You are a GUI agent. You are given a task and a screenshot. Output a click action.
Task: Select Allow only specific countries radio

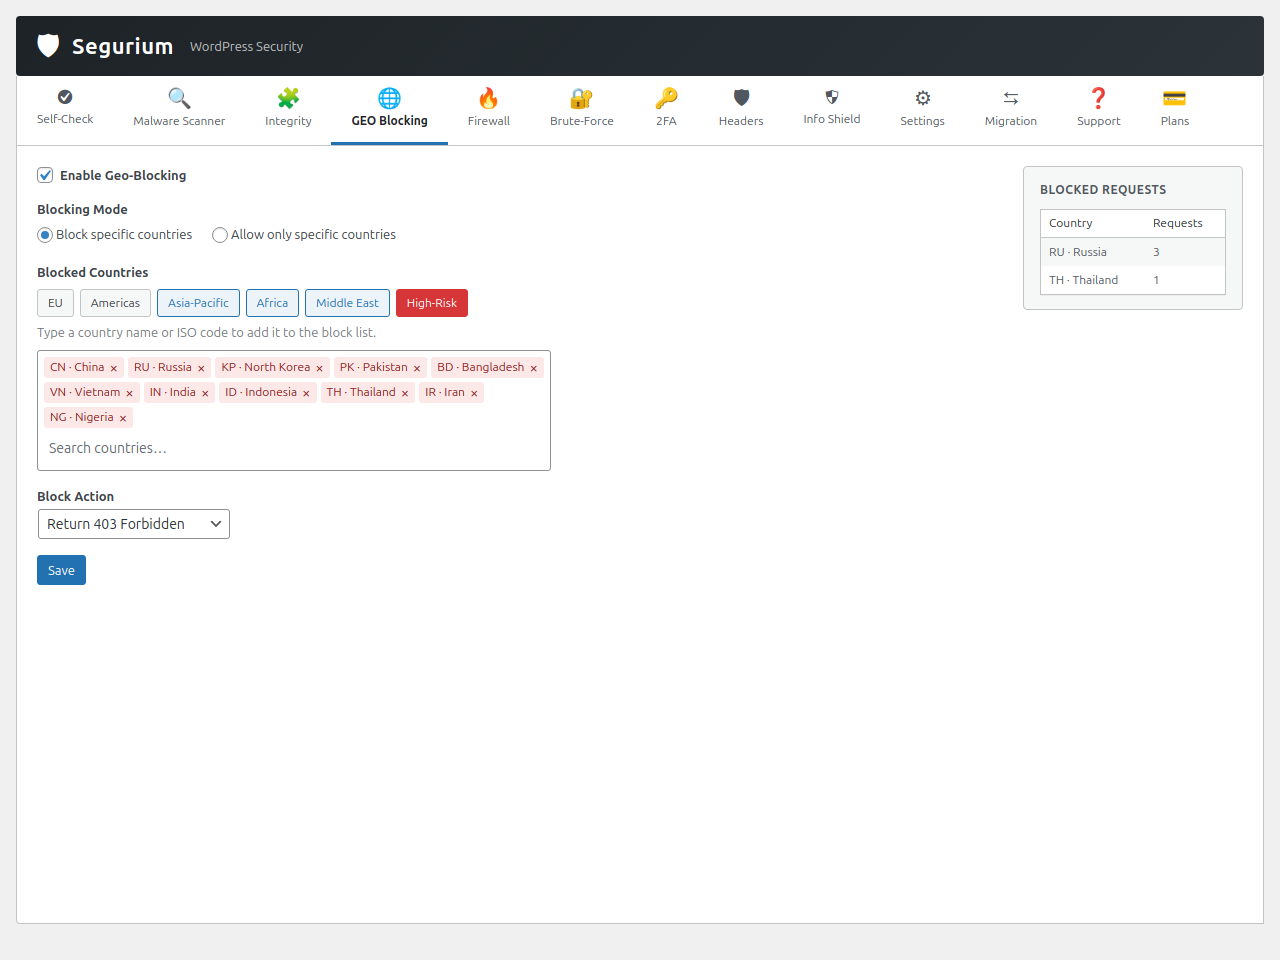pos(220,235)
